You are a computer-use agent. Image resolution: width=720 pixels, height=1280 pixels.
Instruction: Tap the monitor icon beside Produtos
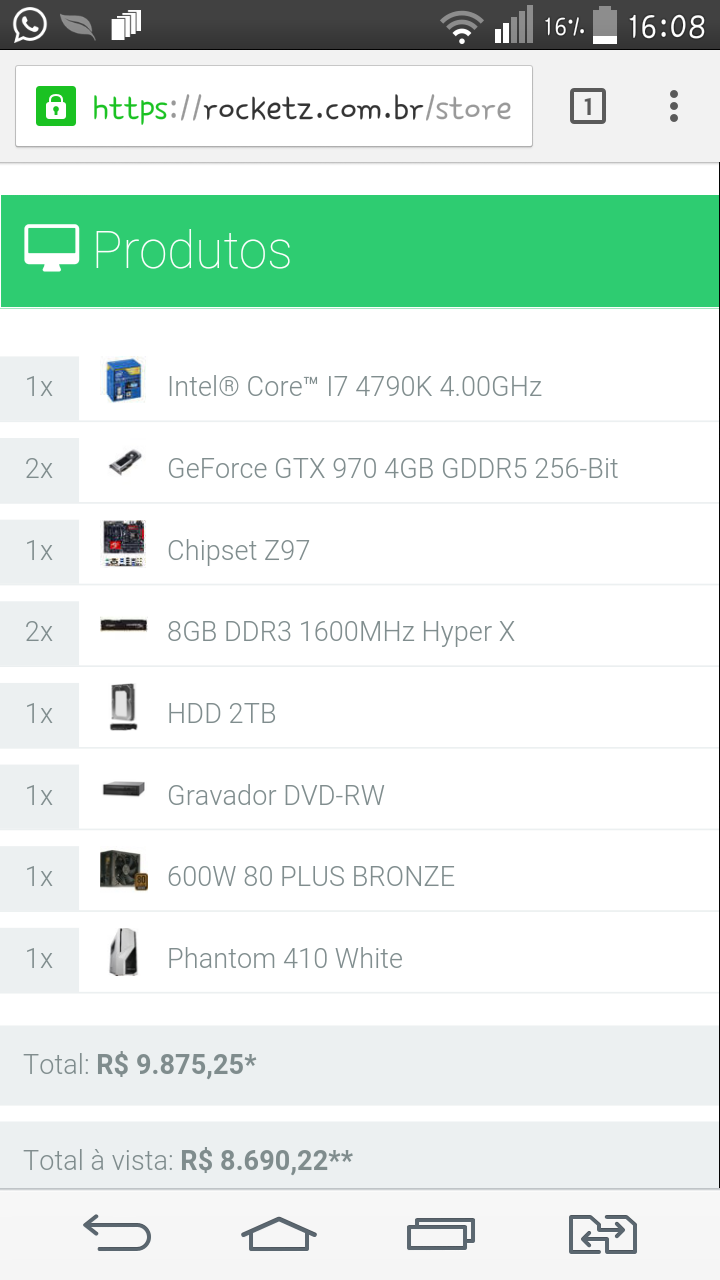[52, 249]
